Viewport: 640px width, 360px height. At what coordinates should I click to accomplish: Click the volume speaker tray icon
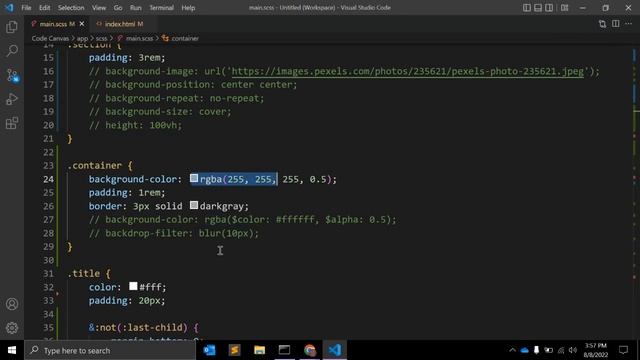[573, 350]
